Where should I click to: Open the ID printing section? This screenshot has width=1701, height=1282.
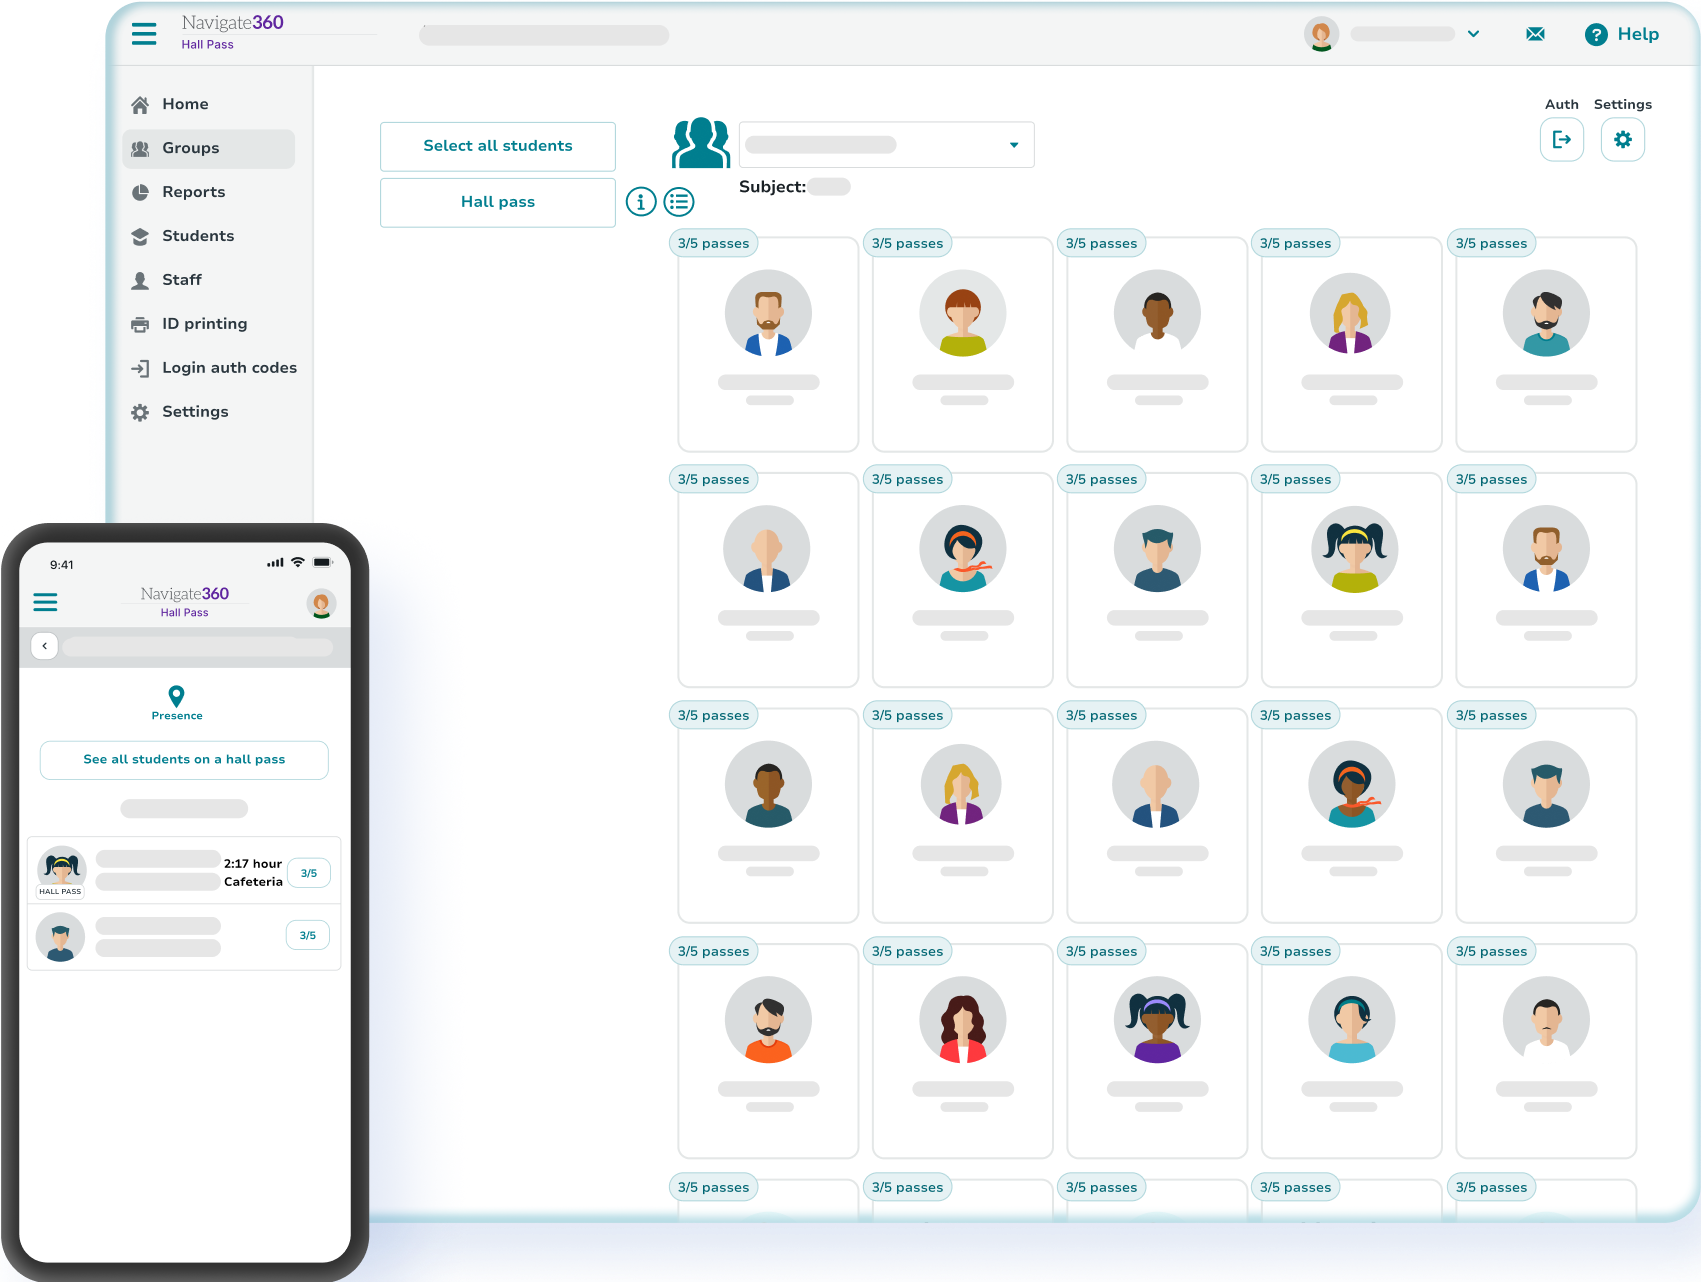[x=204, y=323]
